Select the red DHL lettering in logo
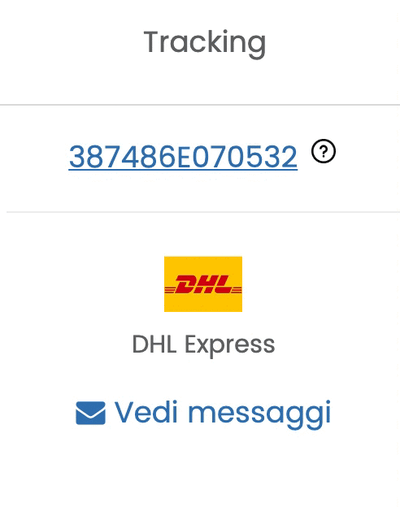Image resolution: width=400 pixels, height=507 pixels. (203, 284)
